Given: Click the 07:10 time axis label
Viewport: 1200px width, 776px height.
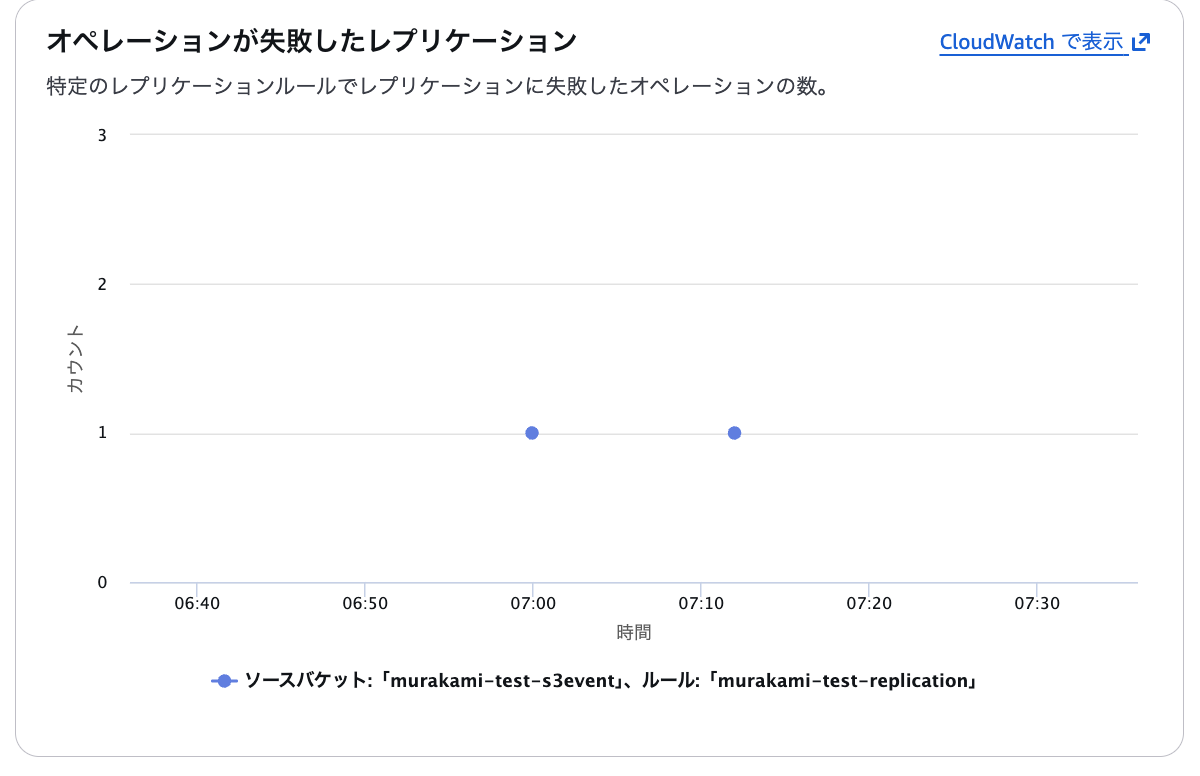Looking at the screenshot, I should (x=700, y=604).
